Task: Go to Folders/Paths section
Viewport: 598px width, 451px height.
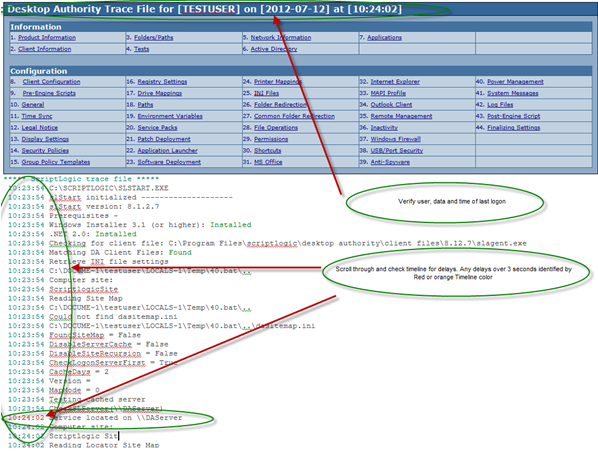Action: click(x=154, y=37)
